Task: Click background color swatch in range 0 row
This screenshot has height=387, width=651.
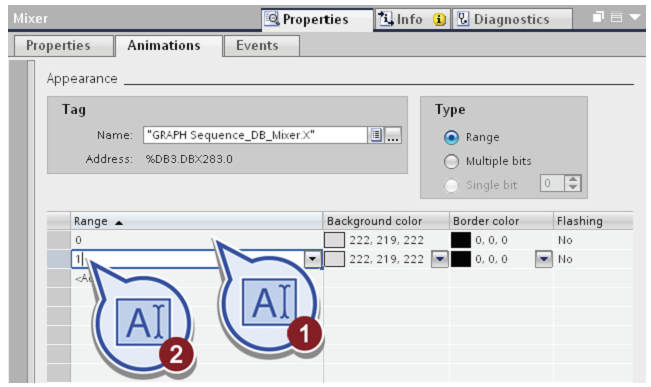Action: [x=334, y=240]
